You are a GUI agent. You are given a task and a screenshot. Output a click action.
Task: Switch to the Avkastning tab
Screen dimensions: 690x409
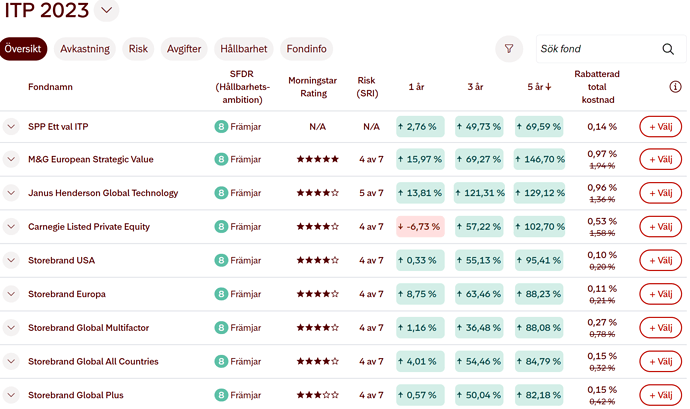pyautogui.click(x=85, y=48)
